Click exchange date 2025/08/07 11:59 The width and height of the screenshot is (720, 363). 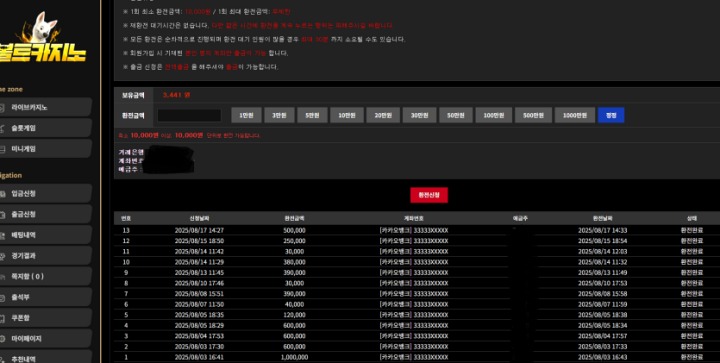point(602,304)
